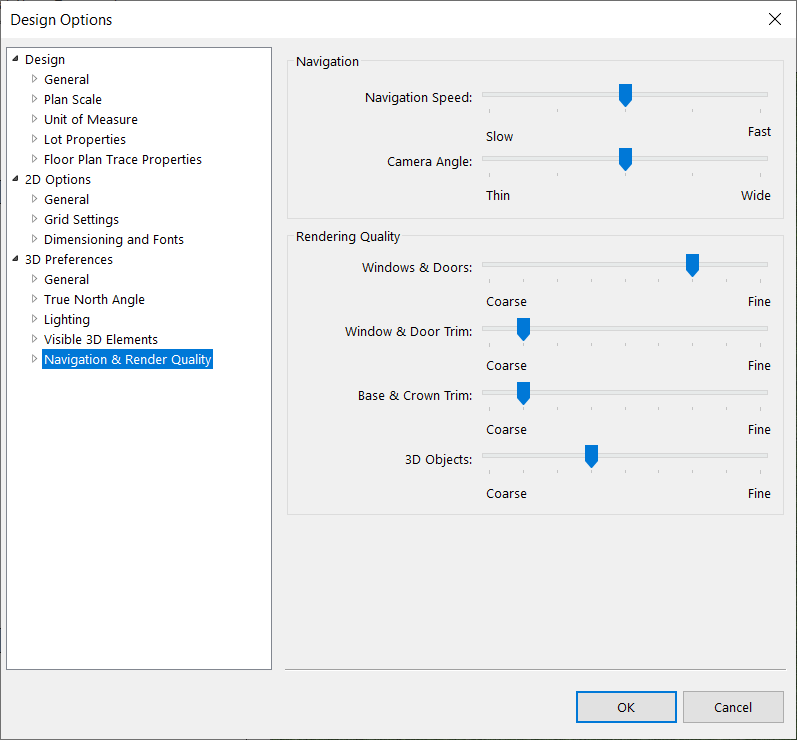Select Plan Scale in the tree

[73, 99]
